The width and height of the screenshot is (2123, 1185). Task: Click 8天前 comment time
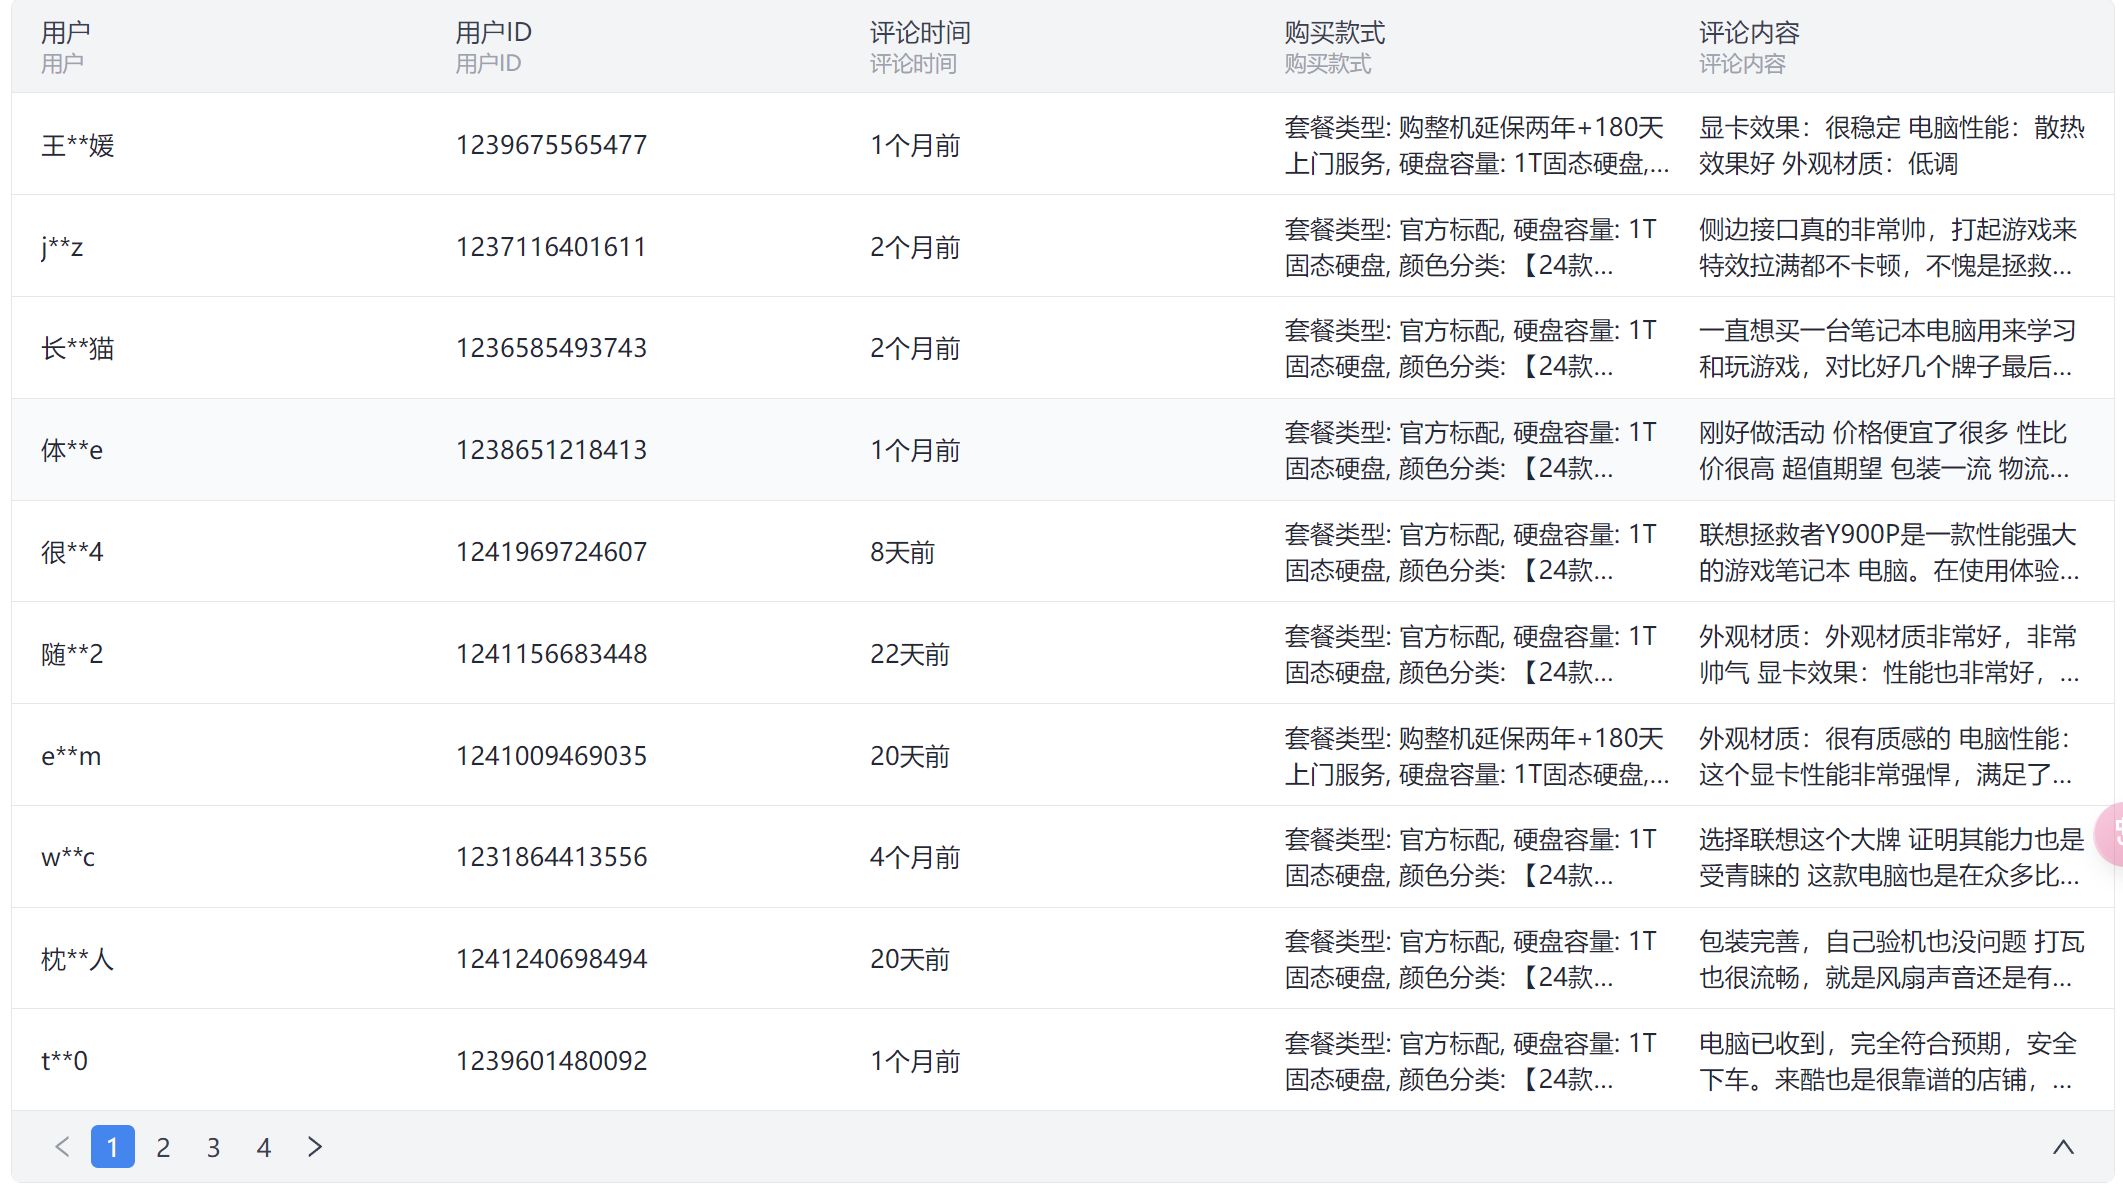click(x=903, y=552)
